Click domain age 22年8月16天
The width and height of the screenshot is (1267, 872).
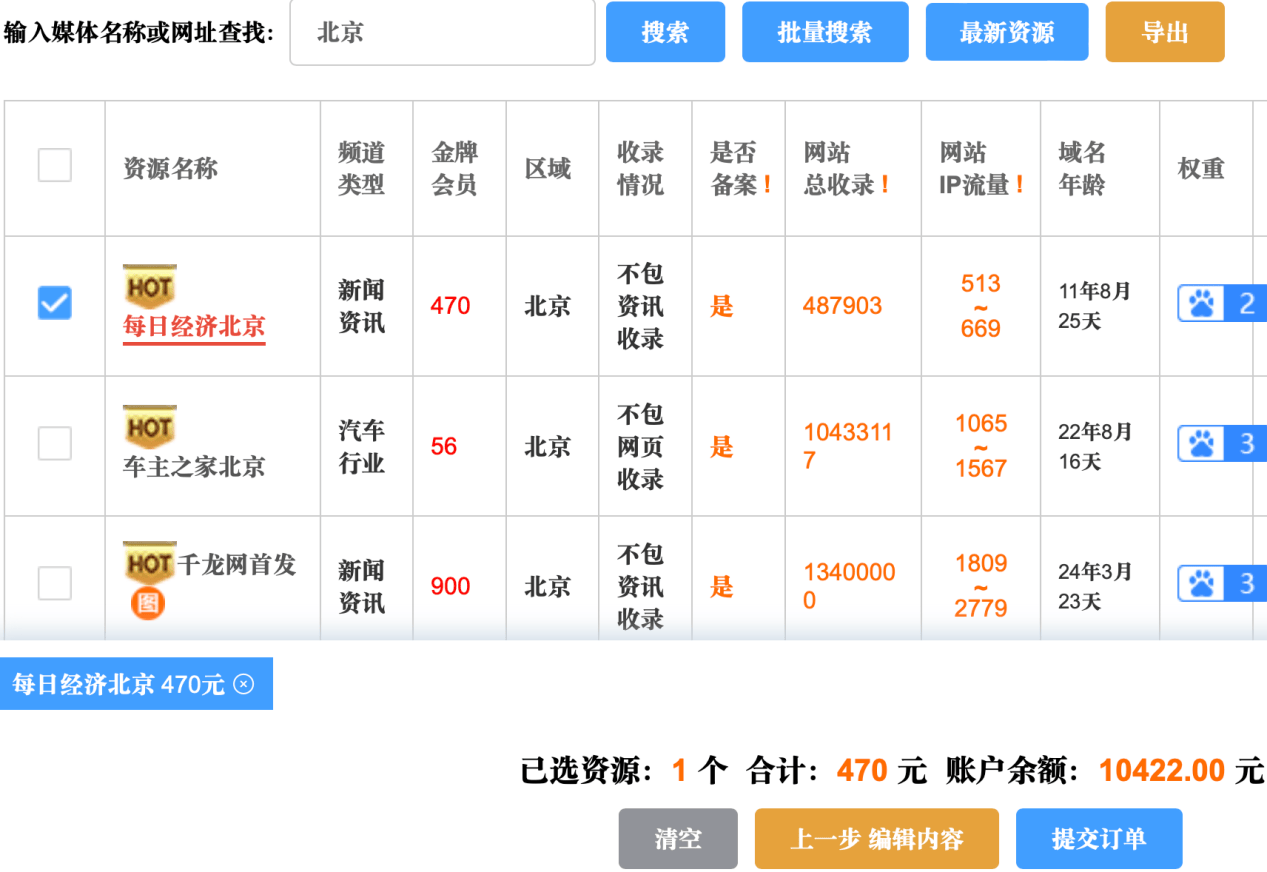click(x=1095, y=446)
